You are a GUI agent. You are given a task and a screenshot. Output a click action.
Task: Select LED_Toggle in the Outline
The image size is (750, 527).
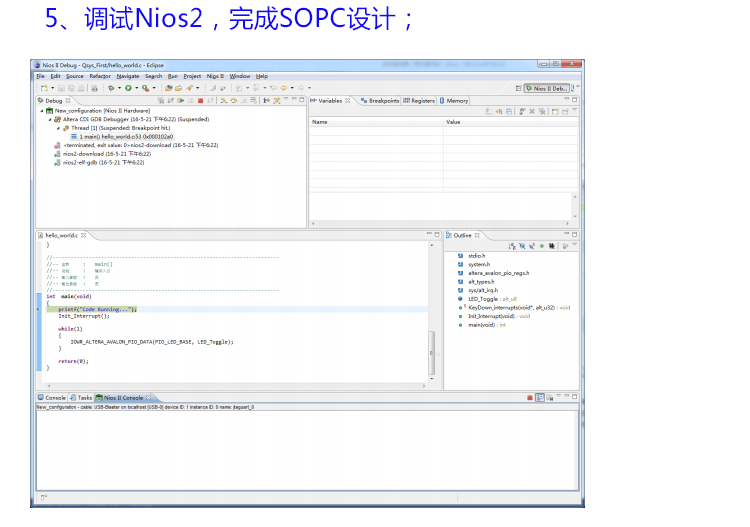tap(488, 299)
